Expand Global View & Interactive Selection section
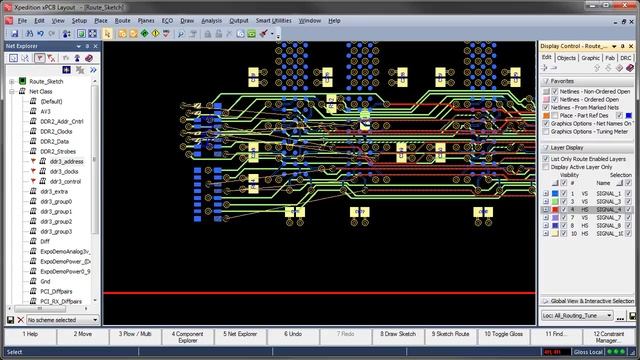 [x=546, y=301]
